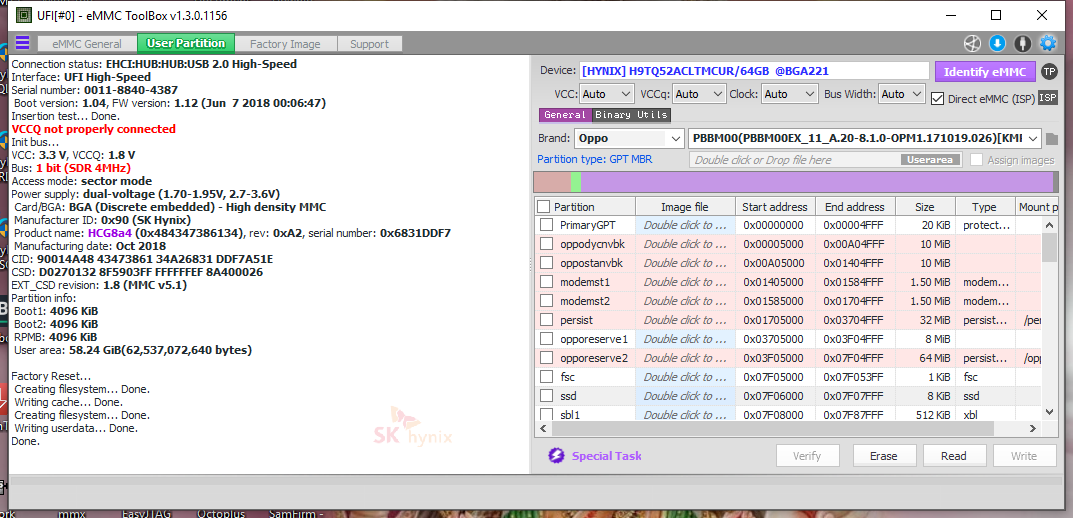The height and width of the screenshot is (518, 1073).
Task: Open the Clock dropdown
Action: point(790,94)
